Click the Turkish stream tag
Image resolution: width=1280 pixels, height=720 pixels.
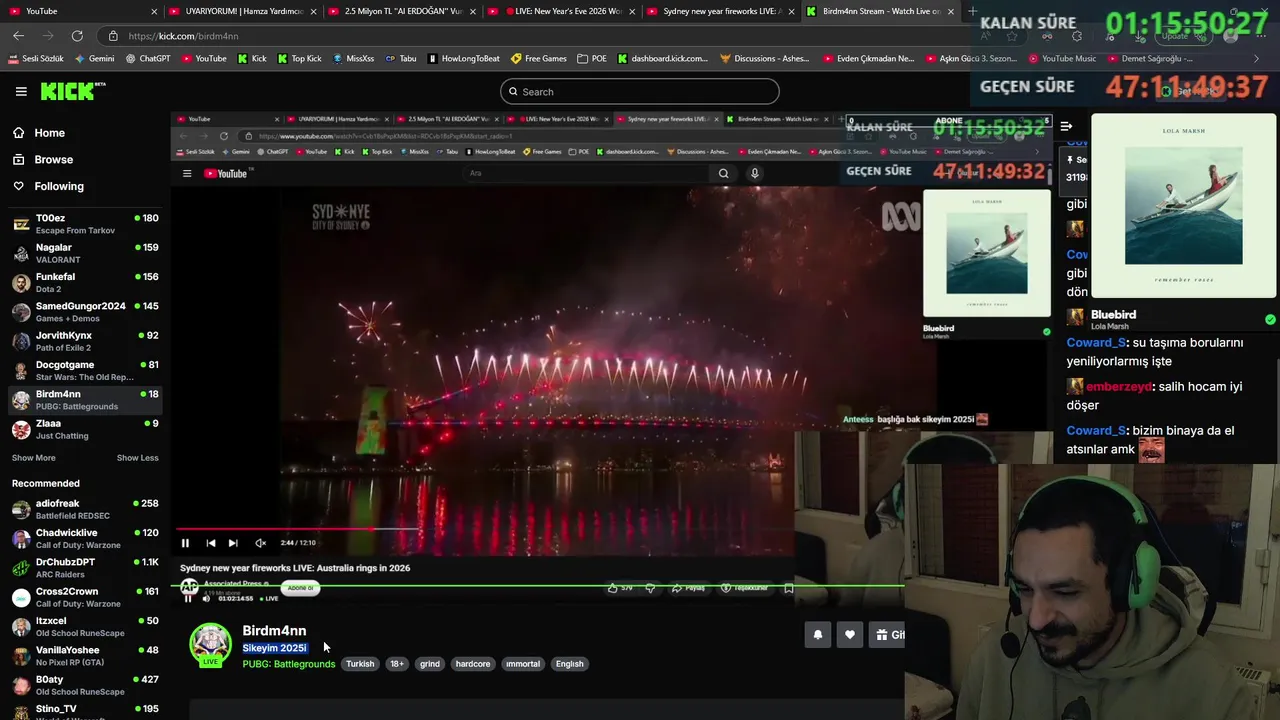tap(360, 664)
